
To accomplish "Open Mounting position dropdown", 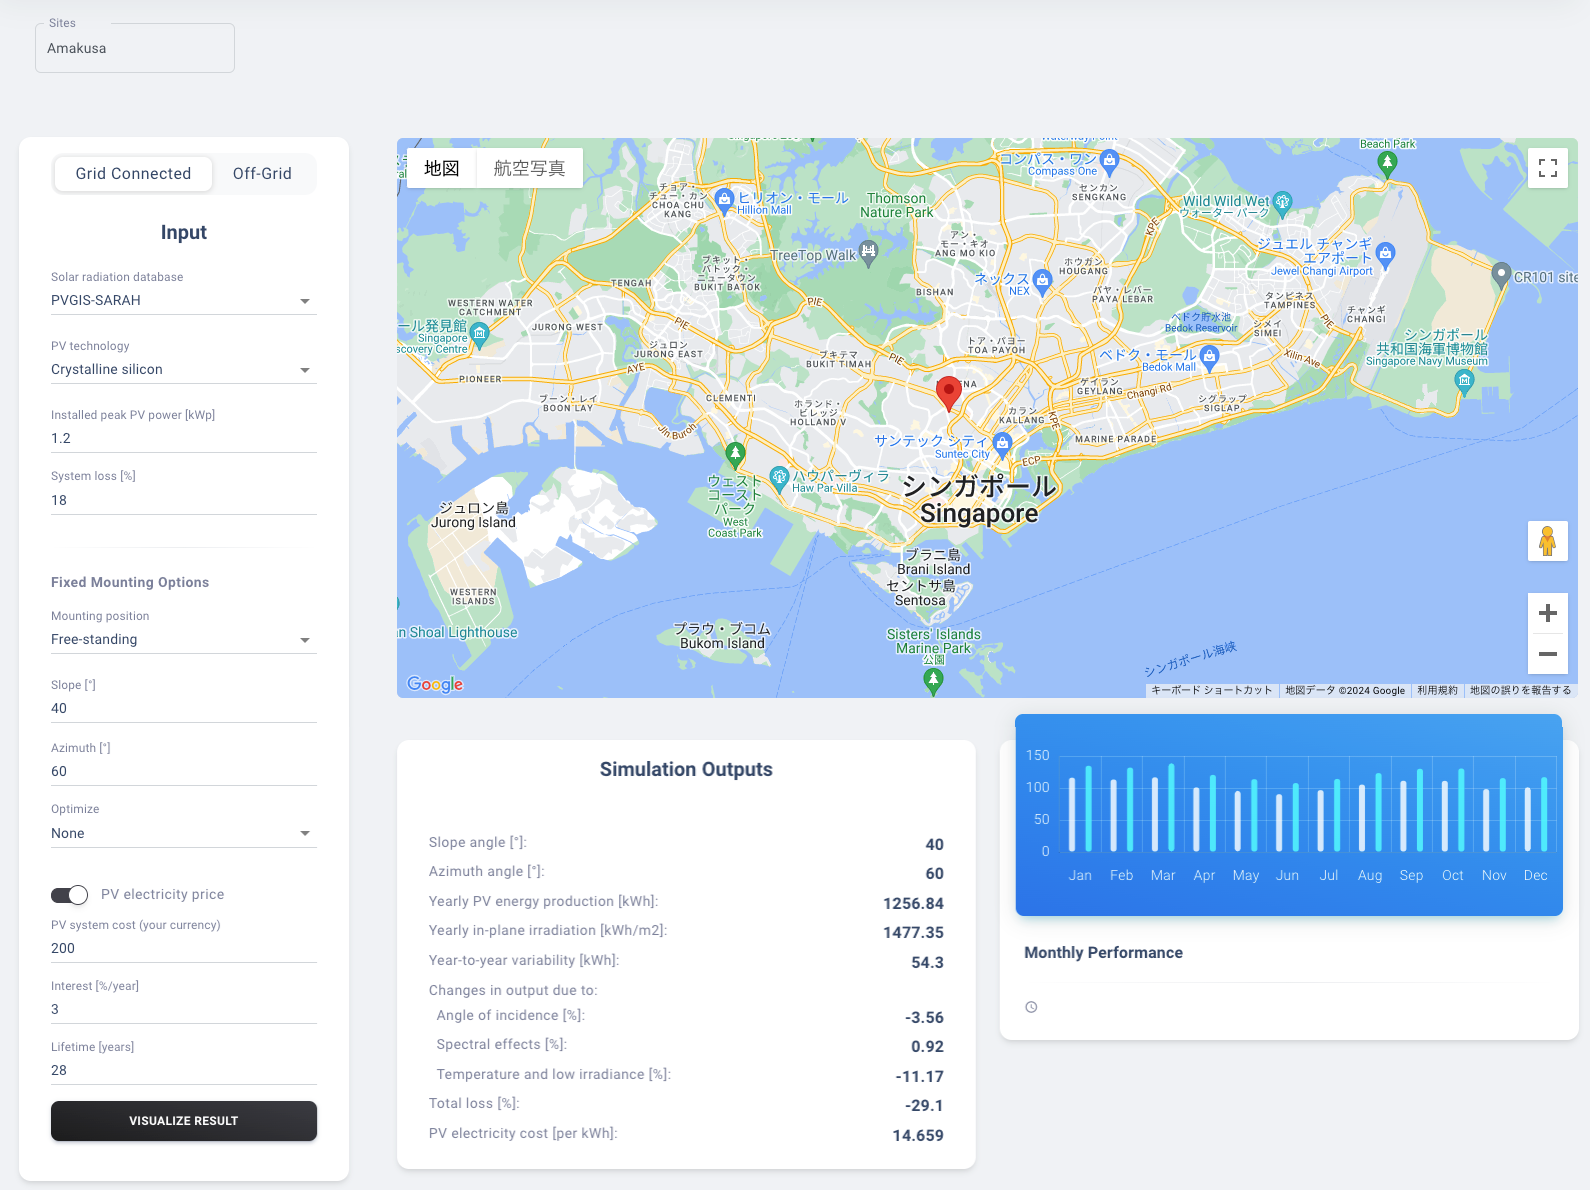I will click(x=184, y=639).
